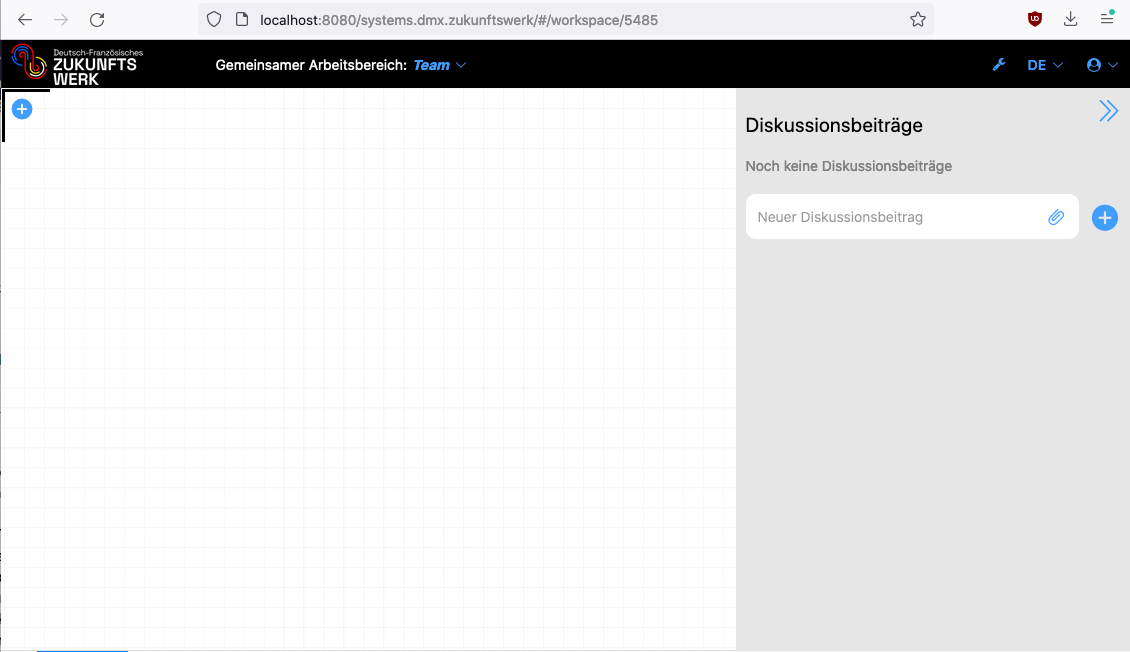Click the blue plus button on canvas
1130x652 pixels.
coord(22,109)
